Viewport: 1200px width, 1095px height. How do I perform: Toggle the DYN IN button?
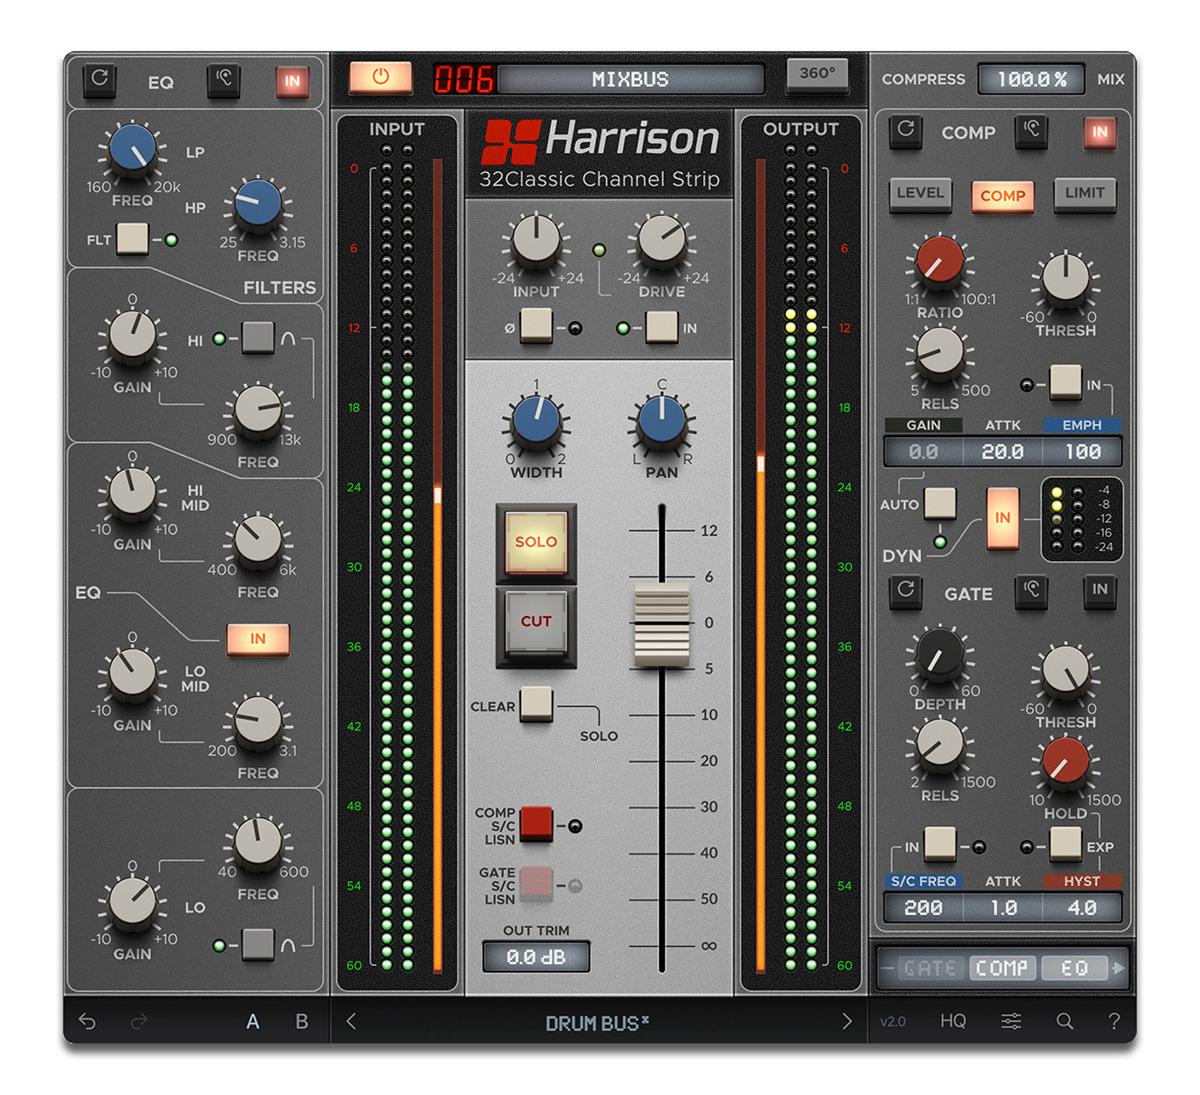point(1002,518)
